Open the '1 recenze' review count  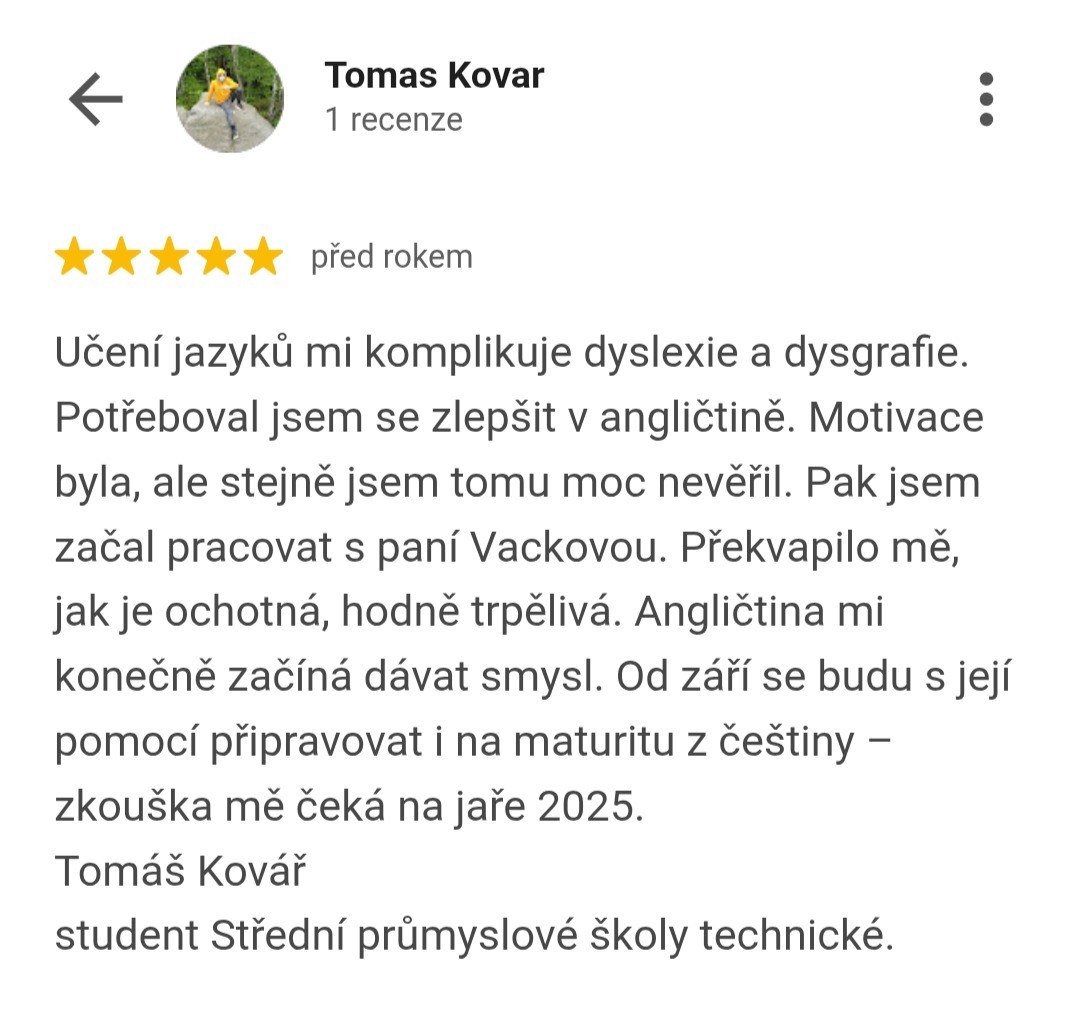coord(394,120)
